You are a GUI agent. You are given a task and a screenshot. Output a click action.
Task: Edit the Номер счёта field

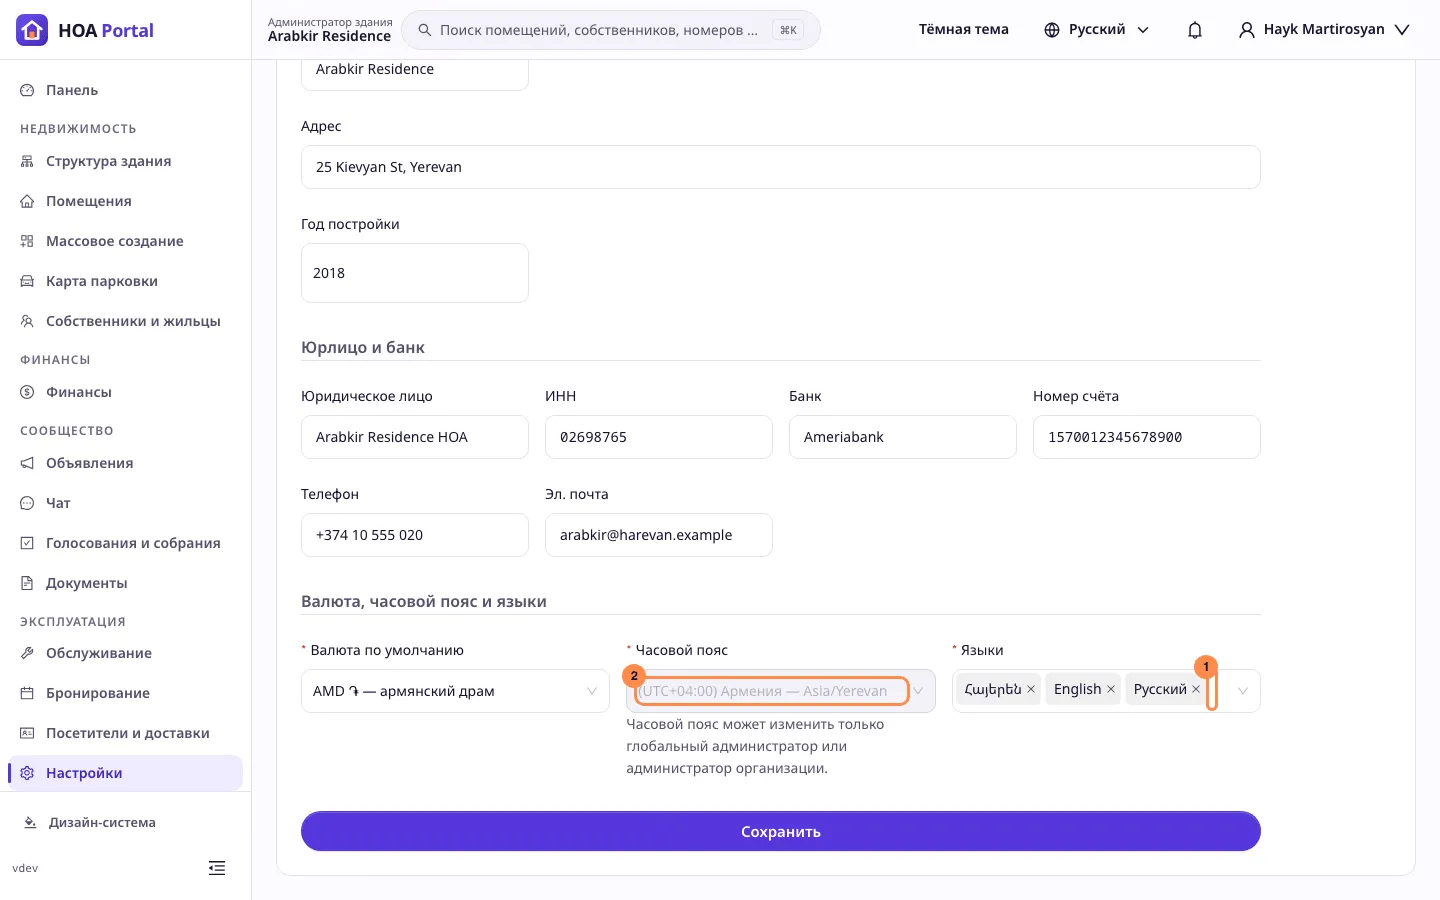pyautogui.click(x=1147, y=437)
